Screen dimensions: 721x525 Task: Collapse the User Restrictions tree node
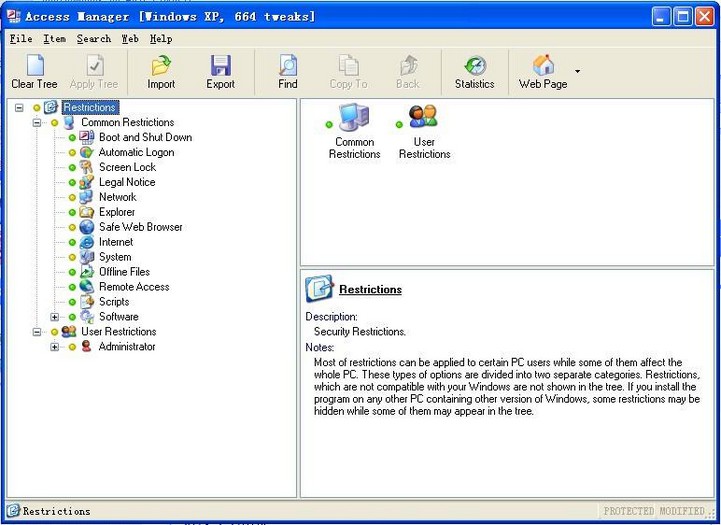pyautogui.click(x=37, y=332)
